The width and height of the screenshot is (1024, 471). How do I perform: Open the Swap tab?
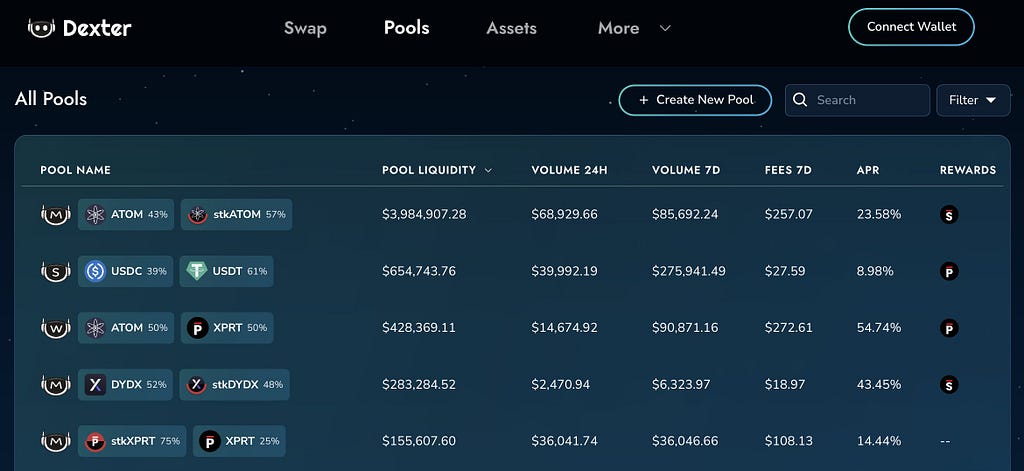pyautogui.click(x=305, y=28)
